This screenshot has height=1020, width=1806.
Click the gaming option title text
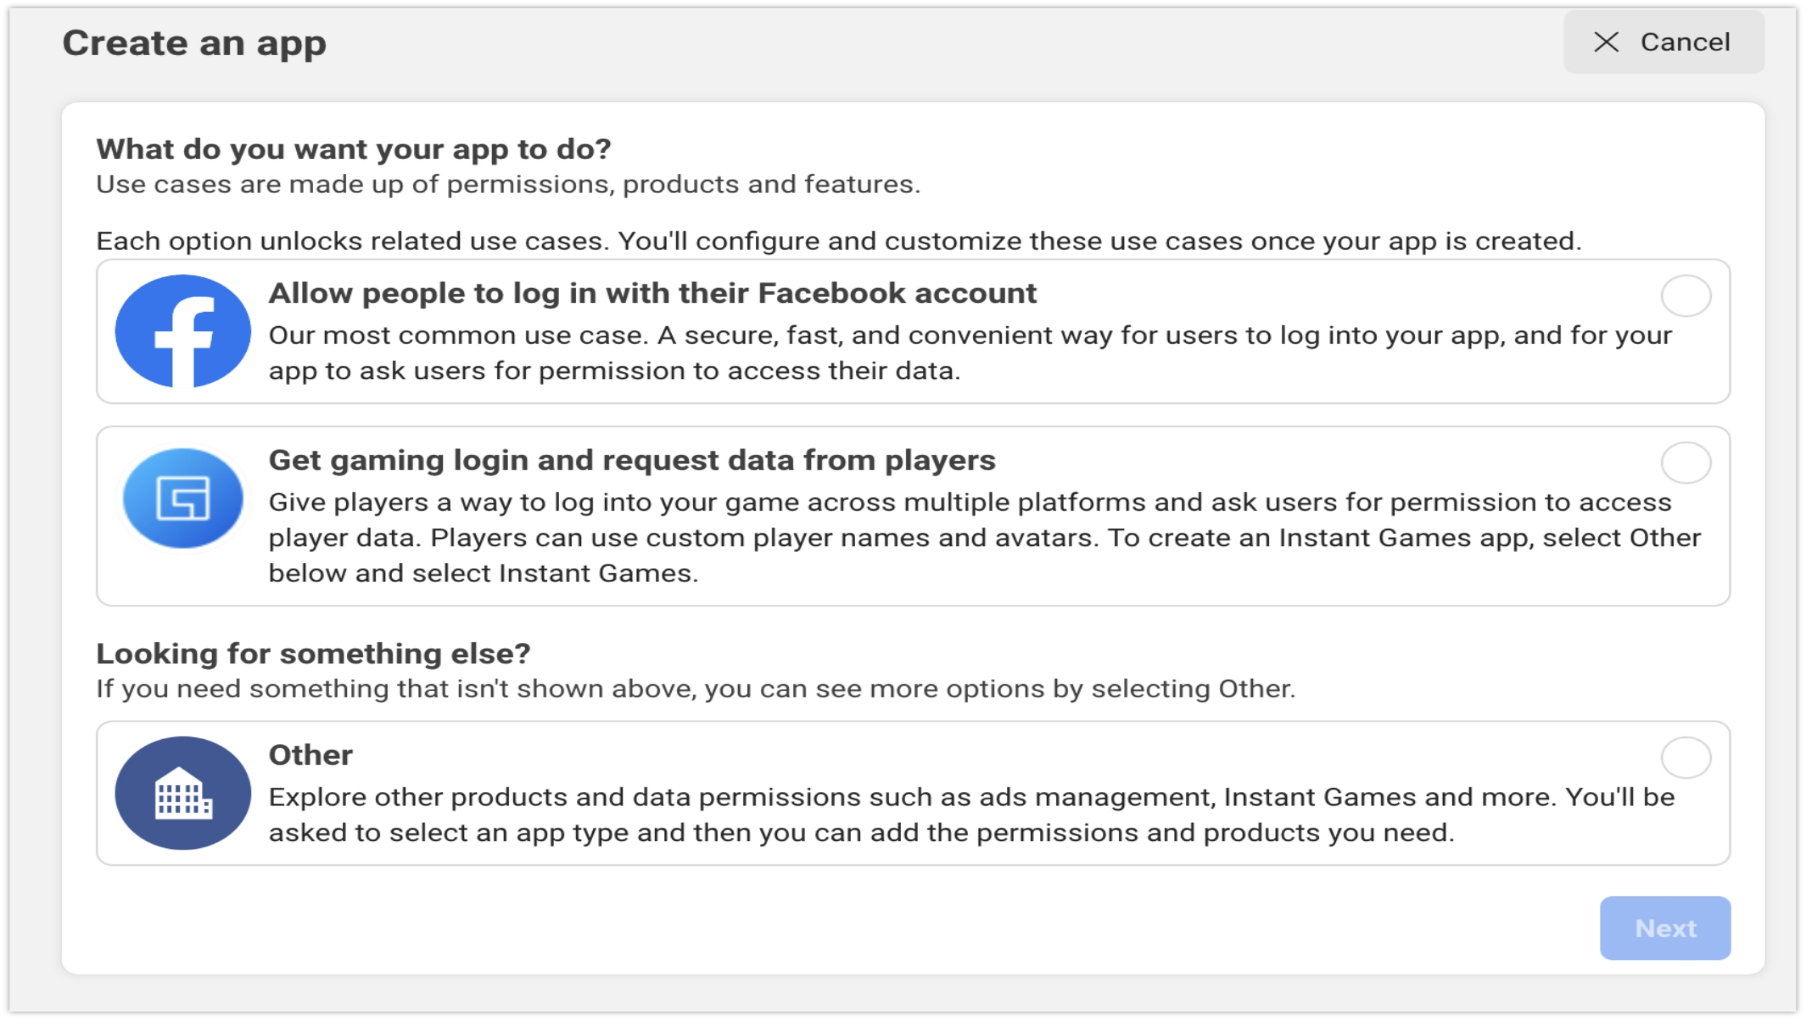[631, 460]
